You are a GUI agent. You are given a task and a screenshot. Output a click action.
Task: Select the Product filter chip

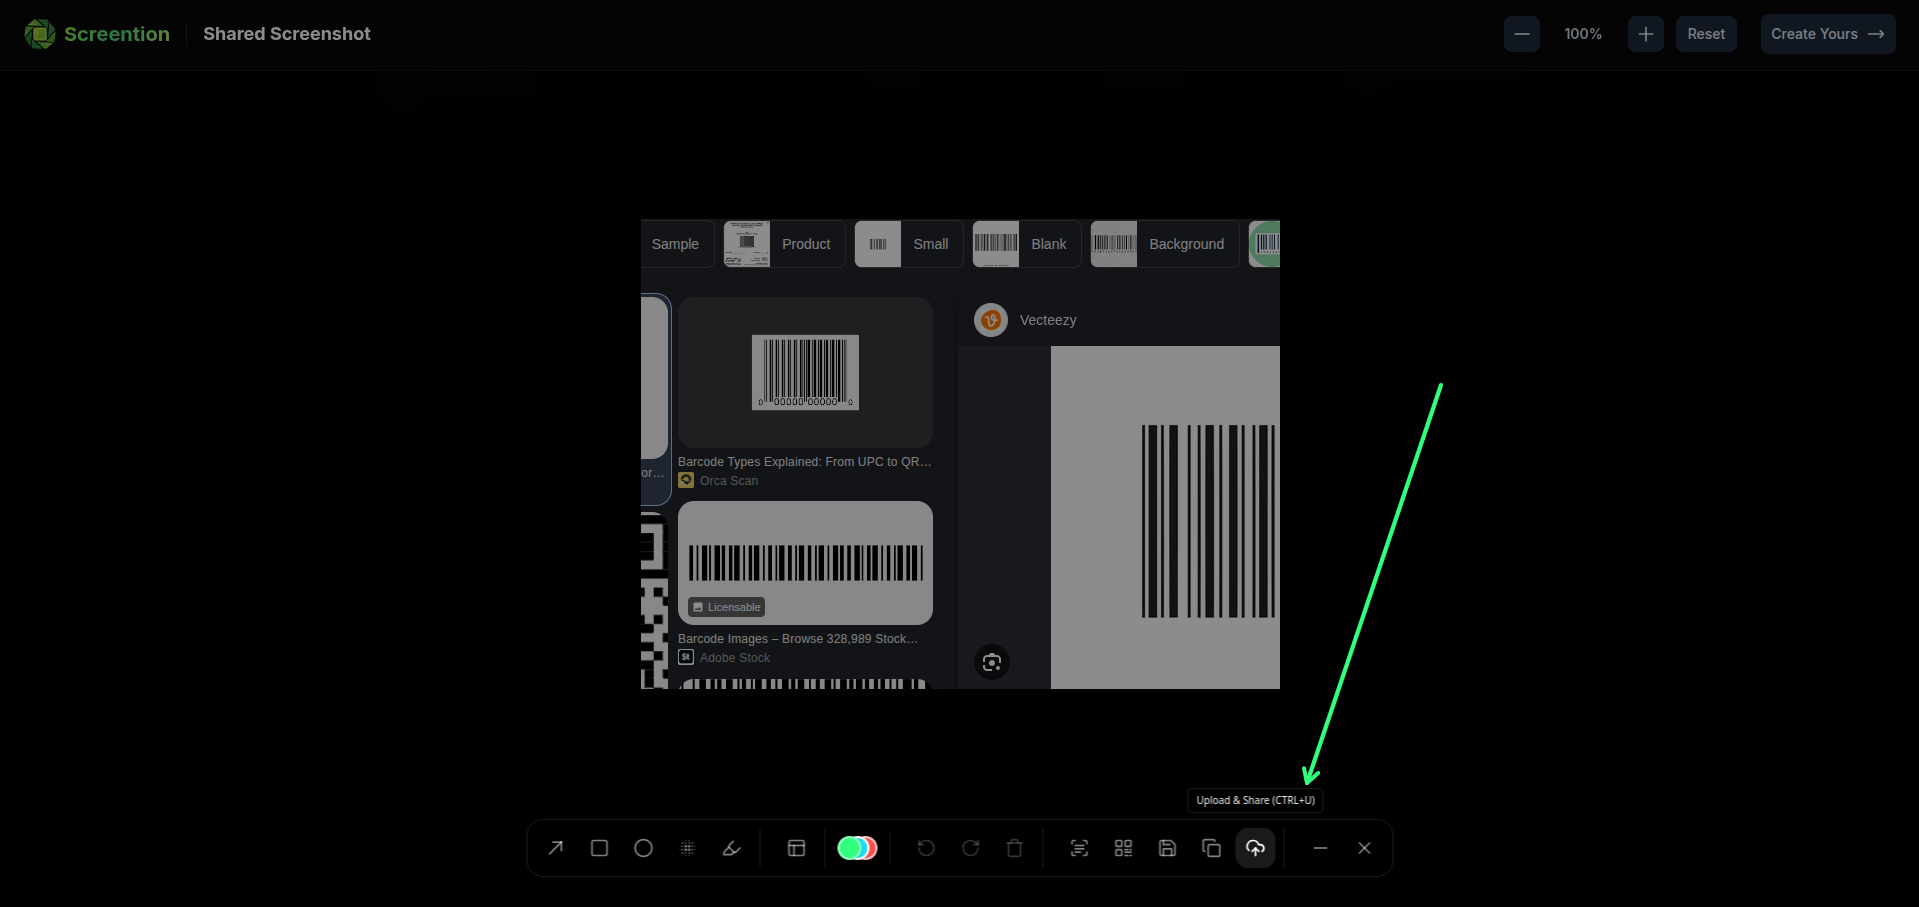point(785,244)
